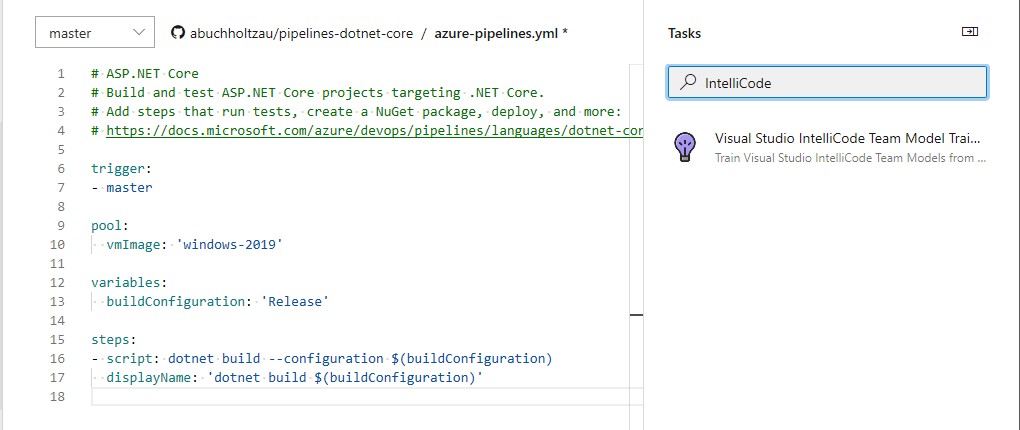Open the master branch dropdown
Screen dimensions: 1020x430
pyautogui.click(x=95, y=33)
